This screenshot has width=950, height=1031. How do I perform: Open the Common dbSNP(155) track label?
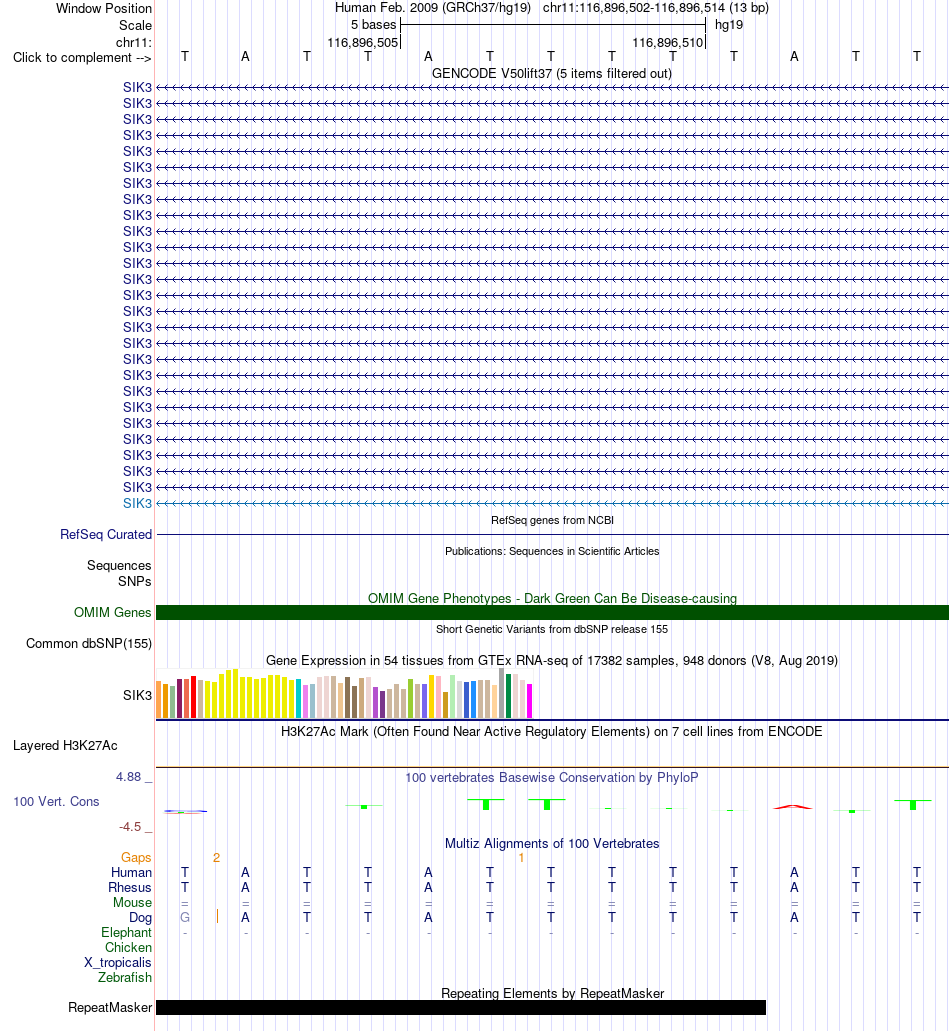89,643
